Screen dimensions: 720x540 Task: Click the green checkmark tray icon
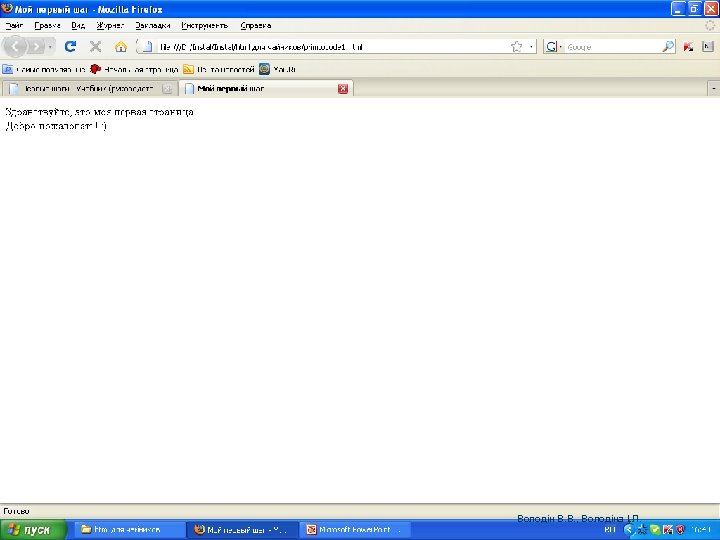655,530
